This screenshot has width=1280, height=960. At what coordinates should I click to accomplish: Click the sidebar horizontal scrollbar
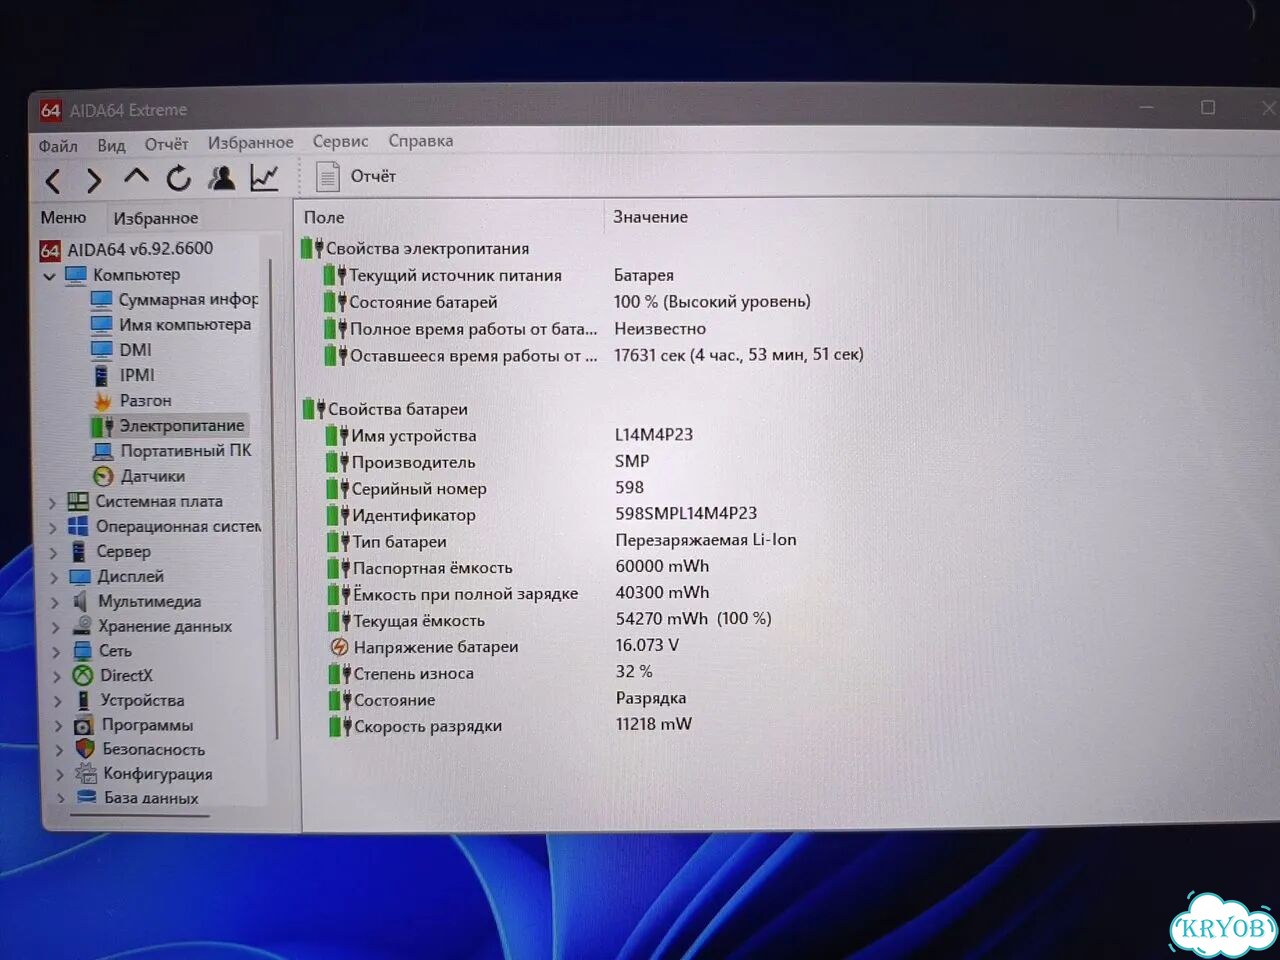[140, 817]
